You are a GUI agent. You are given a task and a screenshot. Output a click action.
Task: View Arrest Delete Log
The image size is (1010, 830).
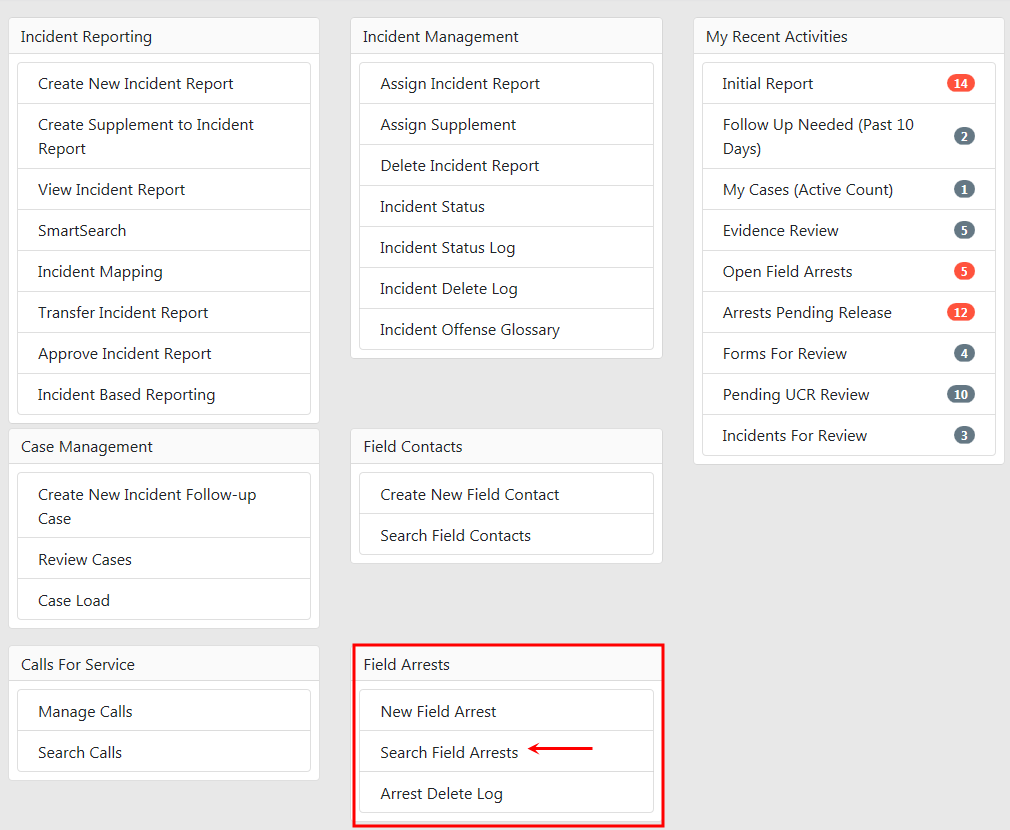point(441,794)
